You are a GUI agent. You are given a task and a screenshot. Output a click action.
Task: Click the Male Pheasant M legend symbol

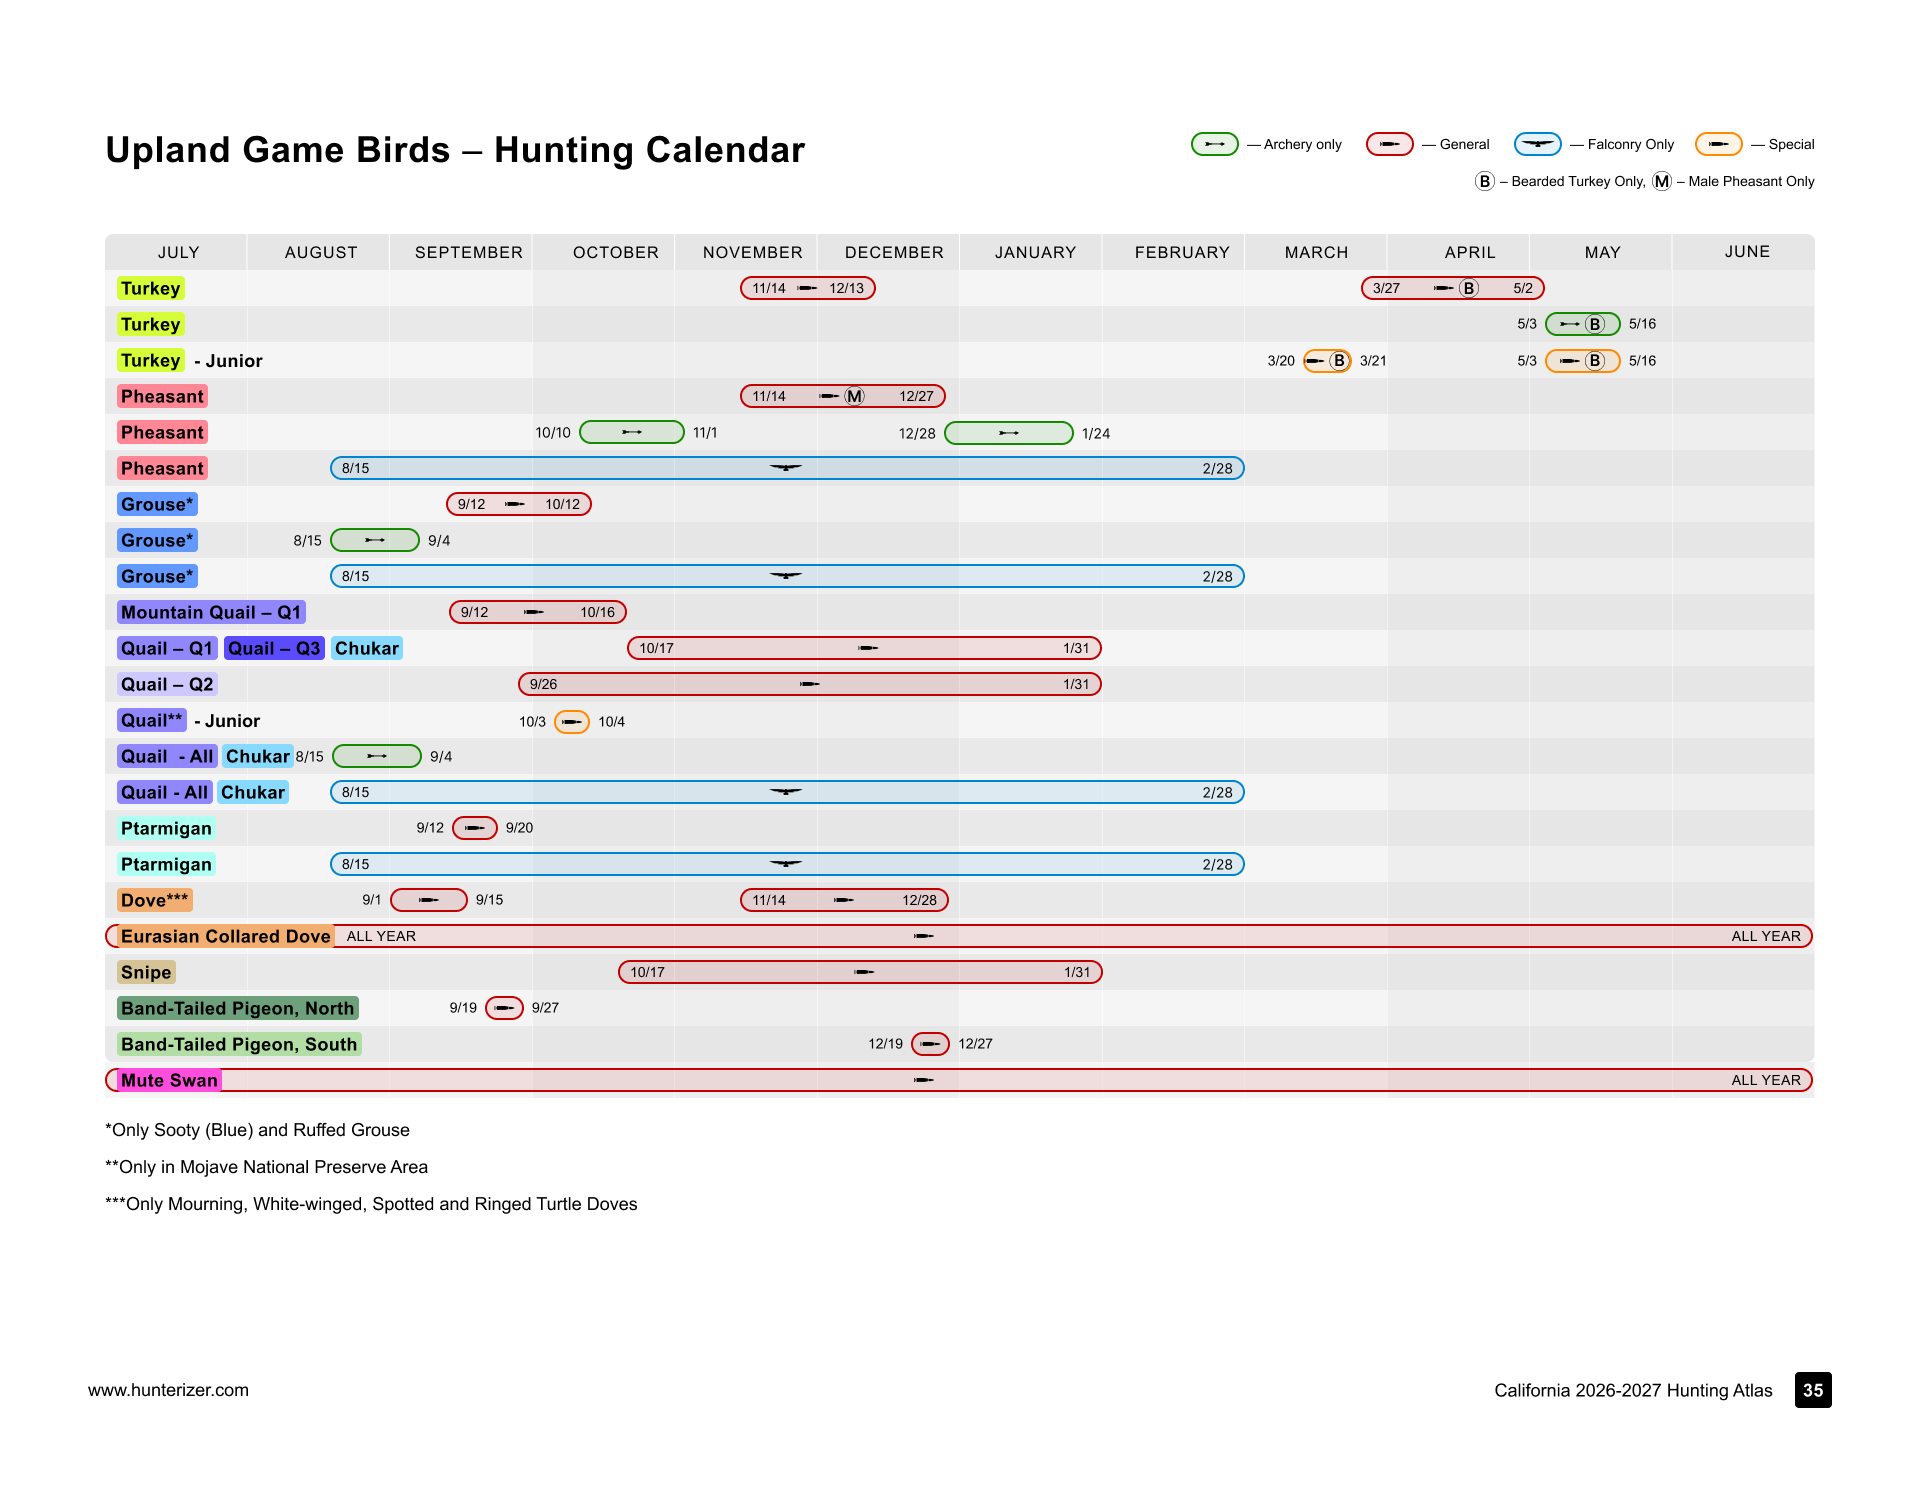pos(1662,181)
